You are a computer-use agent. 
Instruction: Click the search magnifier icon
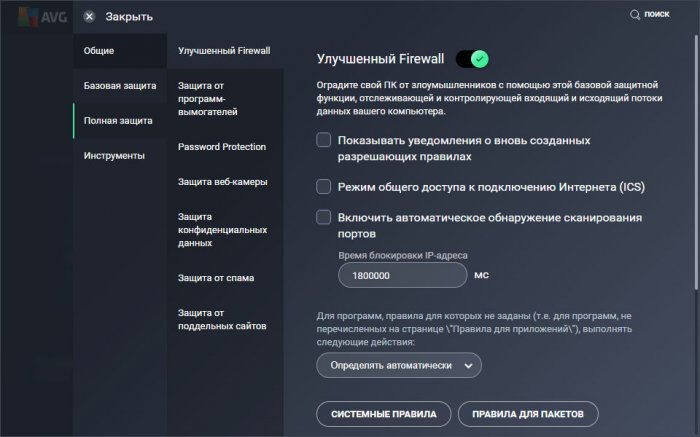click(x=634, y=15)
